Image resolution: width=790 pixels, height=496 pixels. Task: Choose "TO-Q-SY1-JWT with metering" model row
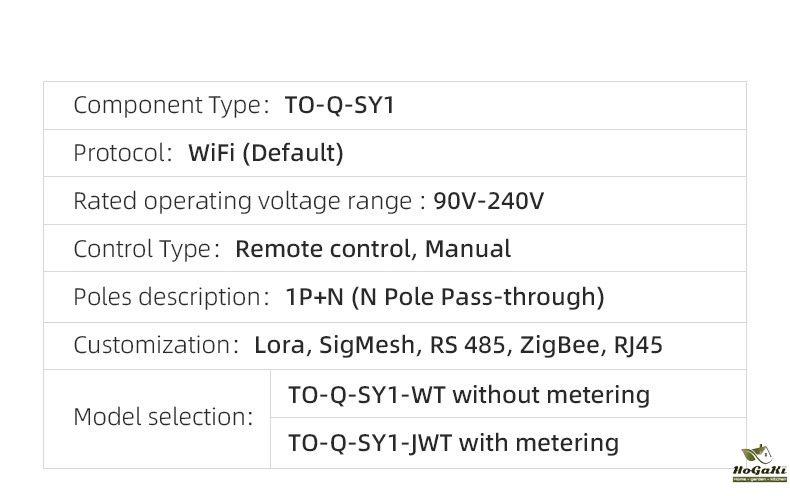(453, 442)
